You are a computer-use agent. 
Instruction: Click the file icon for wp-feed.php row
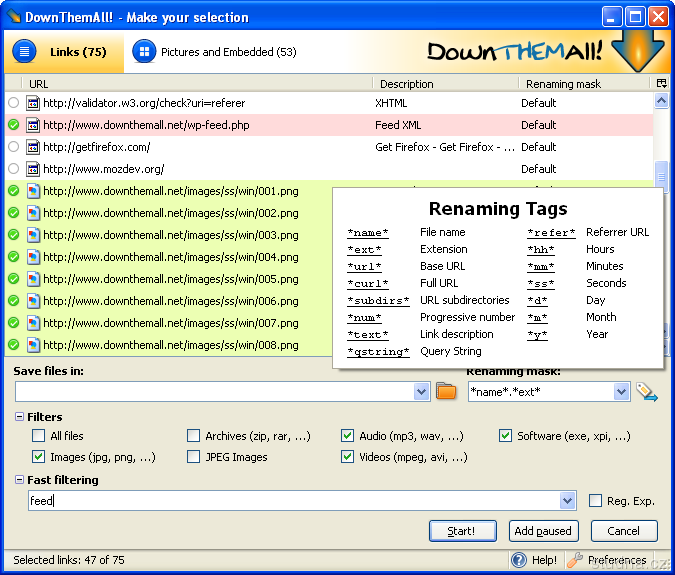[x=33, y=125]
